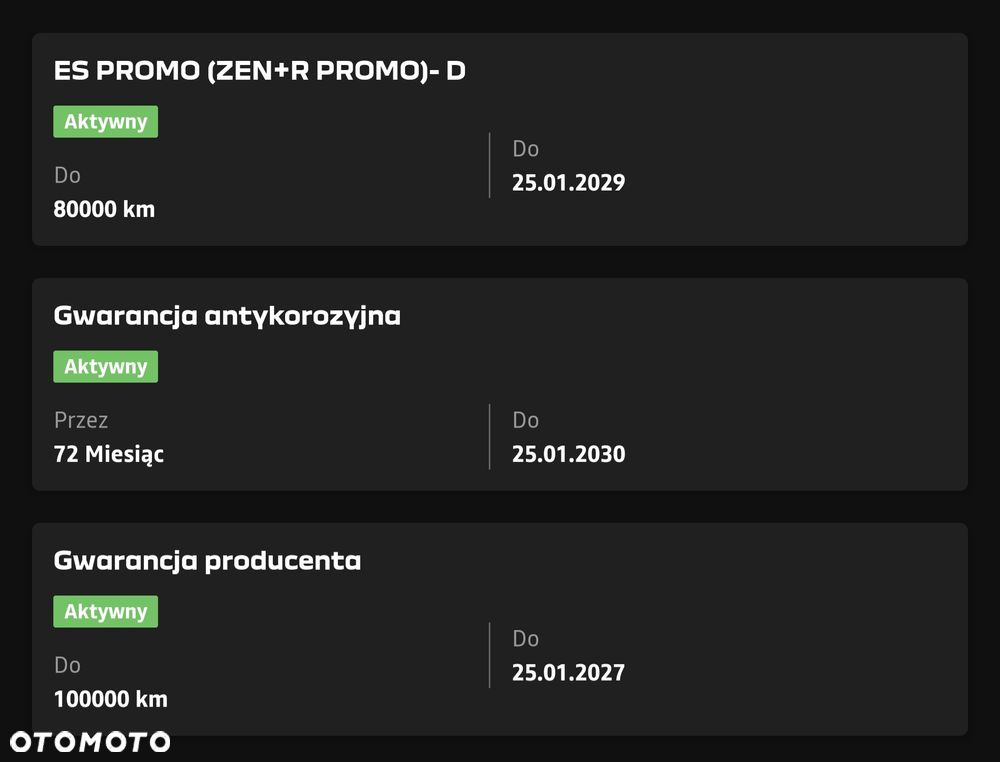The image size is (1000, 762).
Task: Select the 80000 km mileage limit
Action: click(x=104, y=210)
